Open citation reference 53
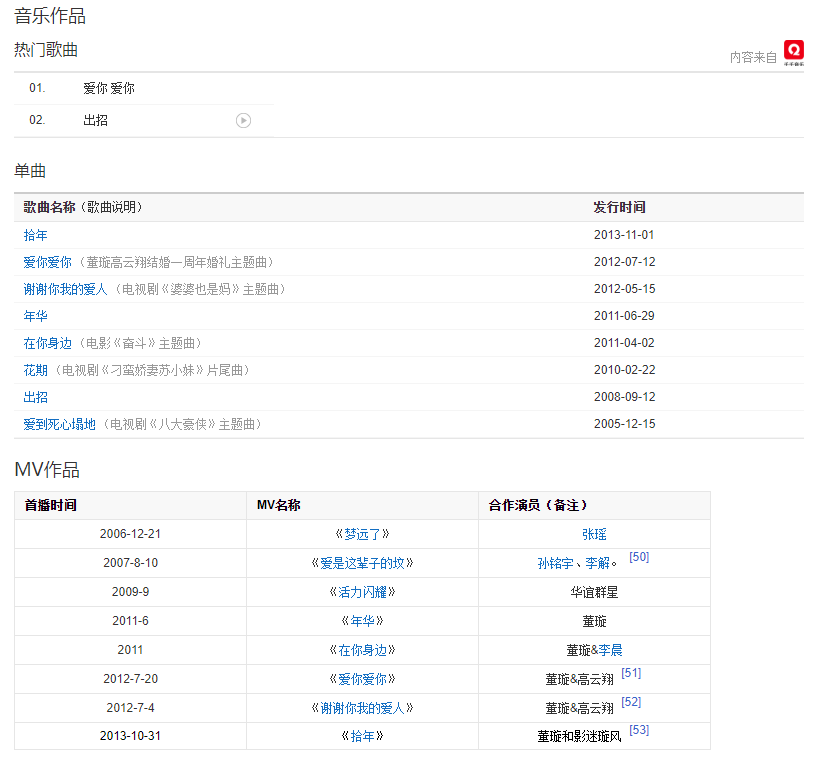This screenshot has height=766, width=818. click(x=639, y=730)
